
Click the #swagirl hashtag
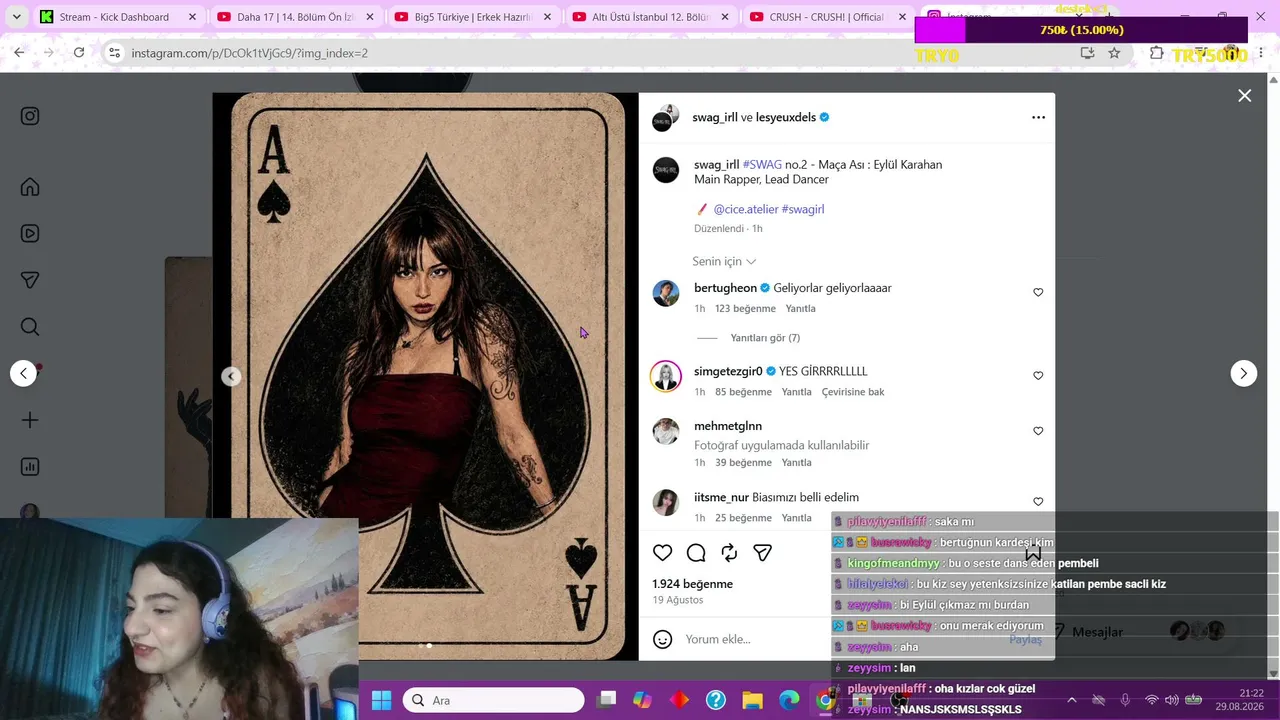point(803,209)
